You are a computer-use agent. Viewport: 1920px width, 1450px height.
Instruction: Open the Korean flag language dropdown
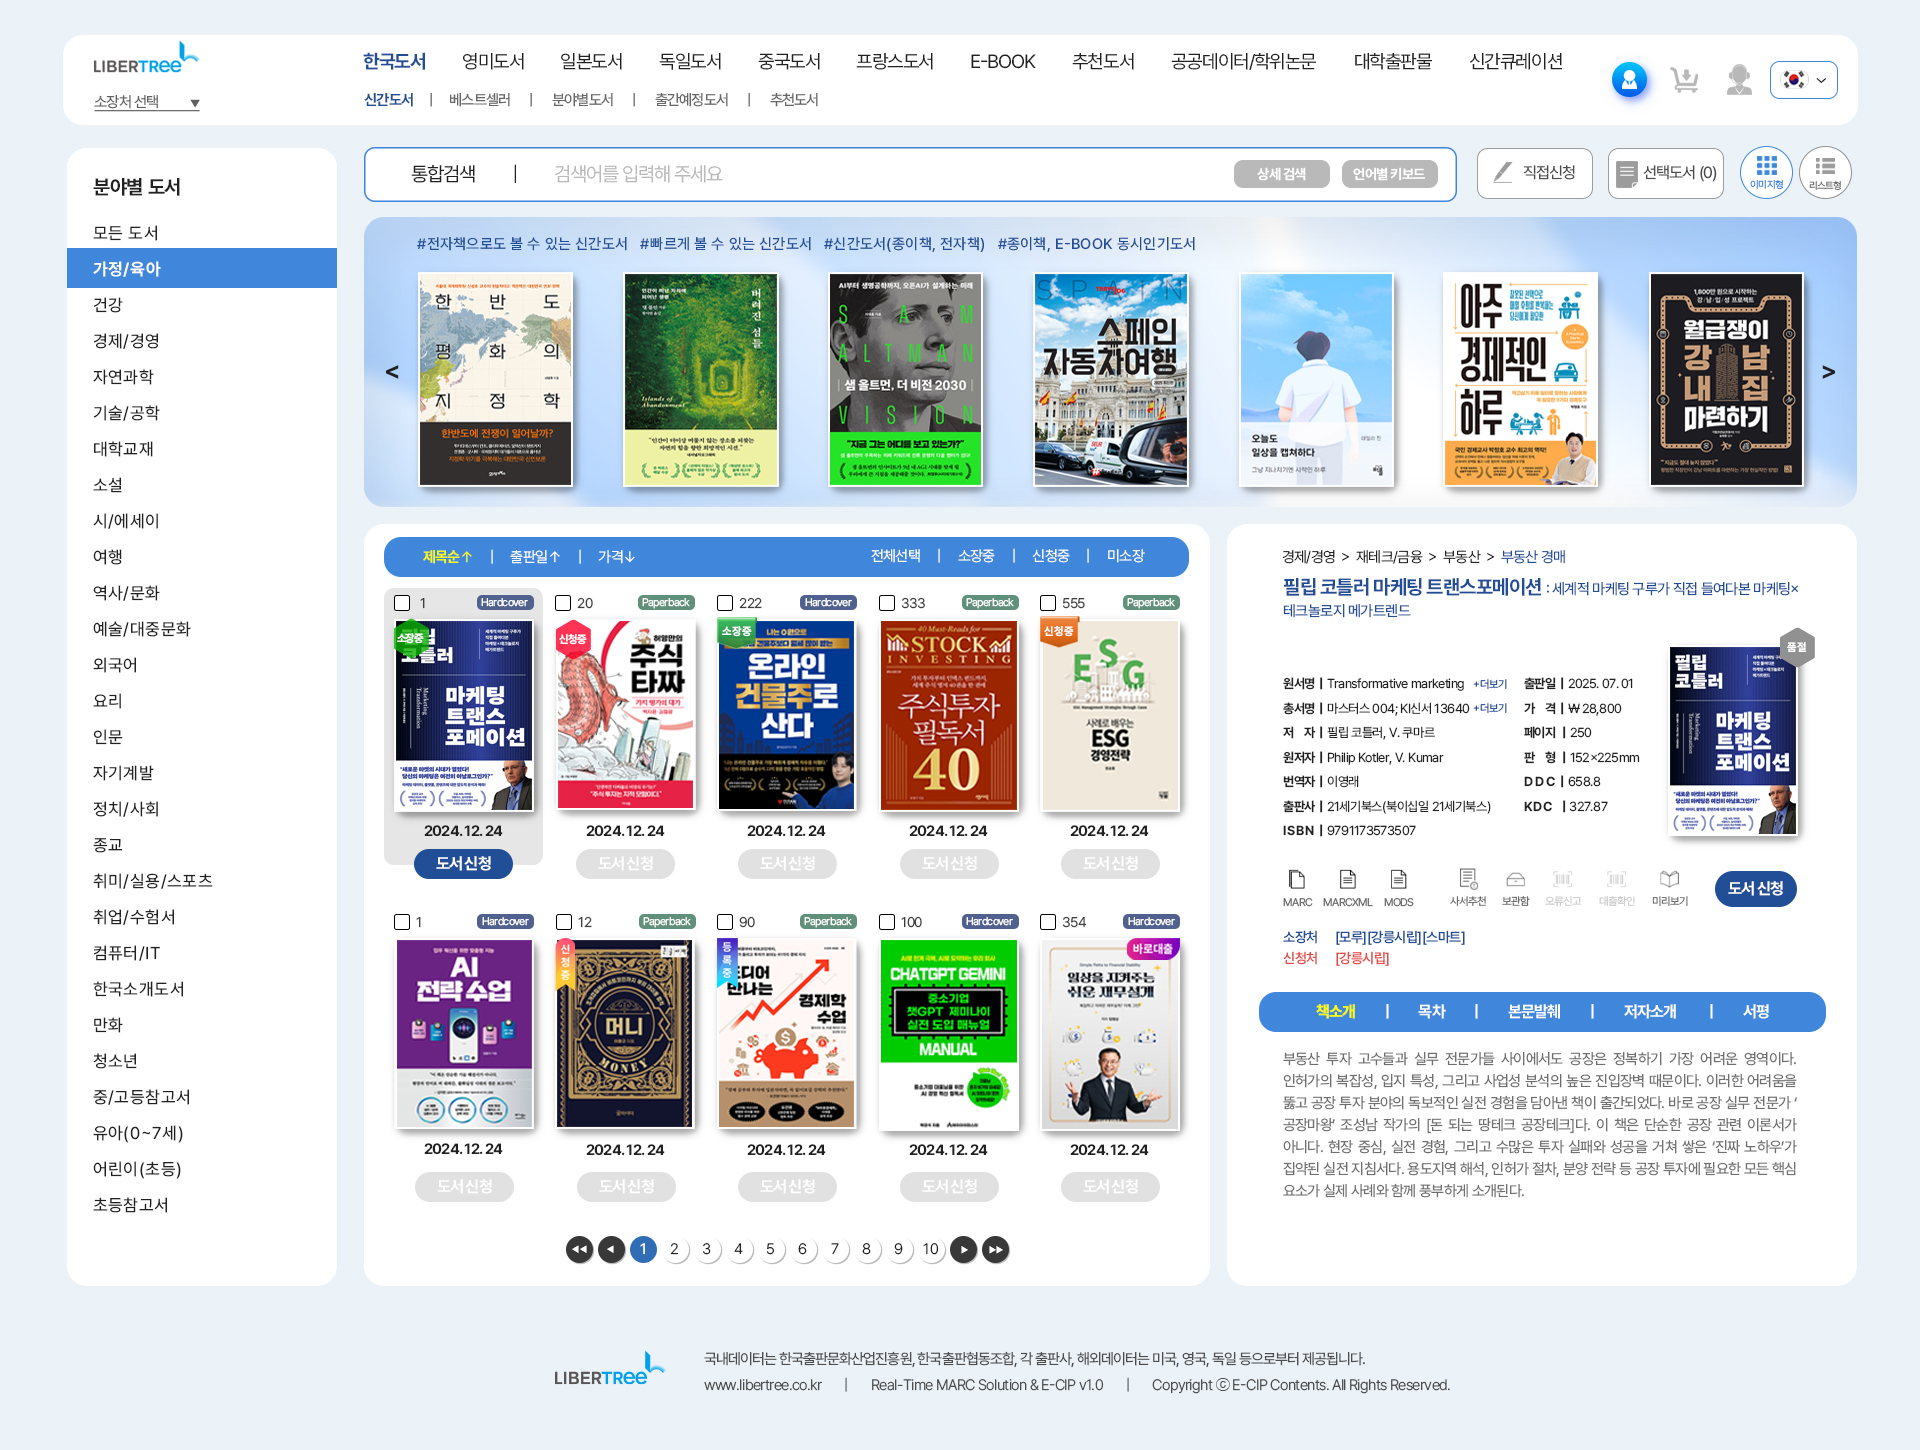point(1803,80)
